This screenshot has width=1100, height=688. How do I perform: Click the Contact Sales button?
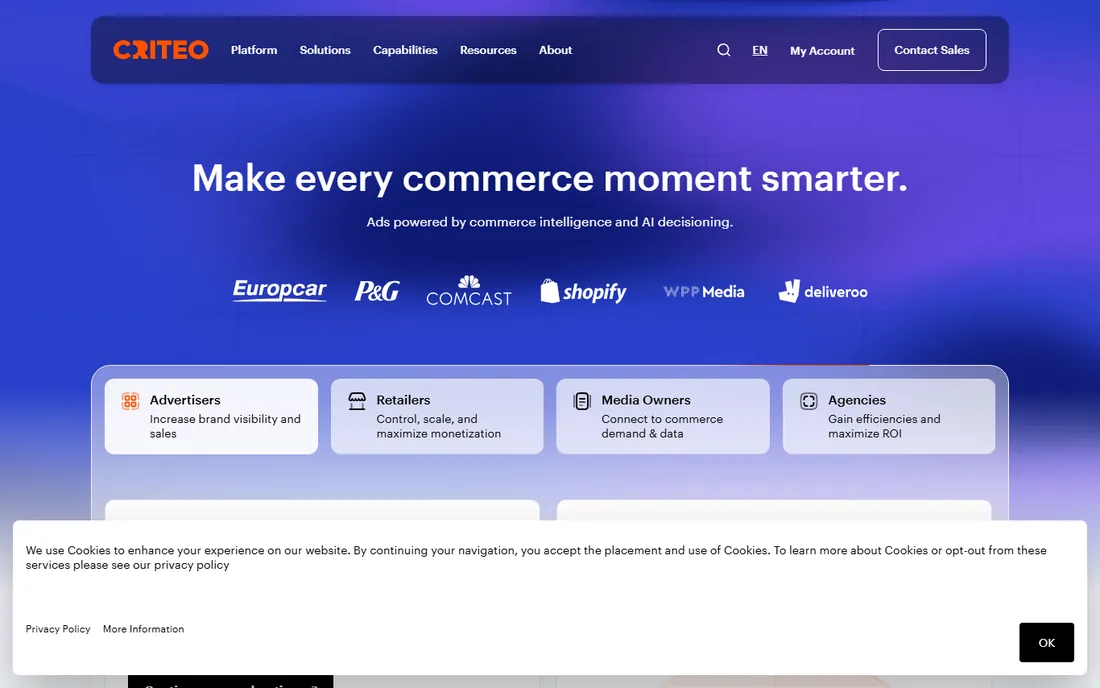pos(932,50)
